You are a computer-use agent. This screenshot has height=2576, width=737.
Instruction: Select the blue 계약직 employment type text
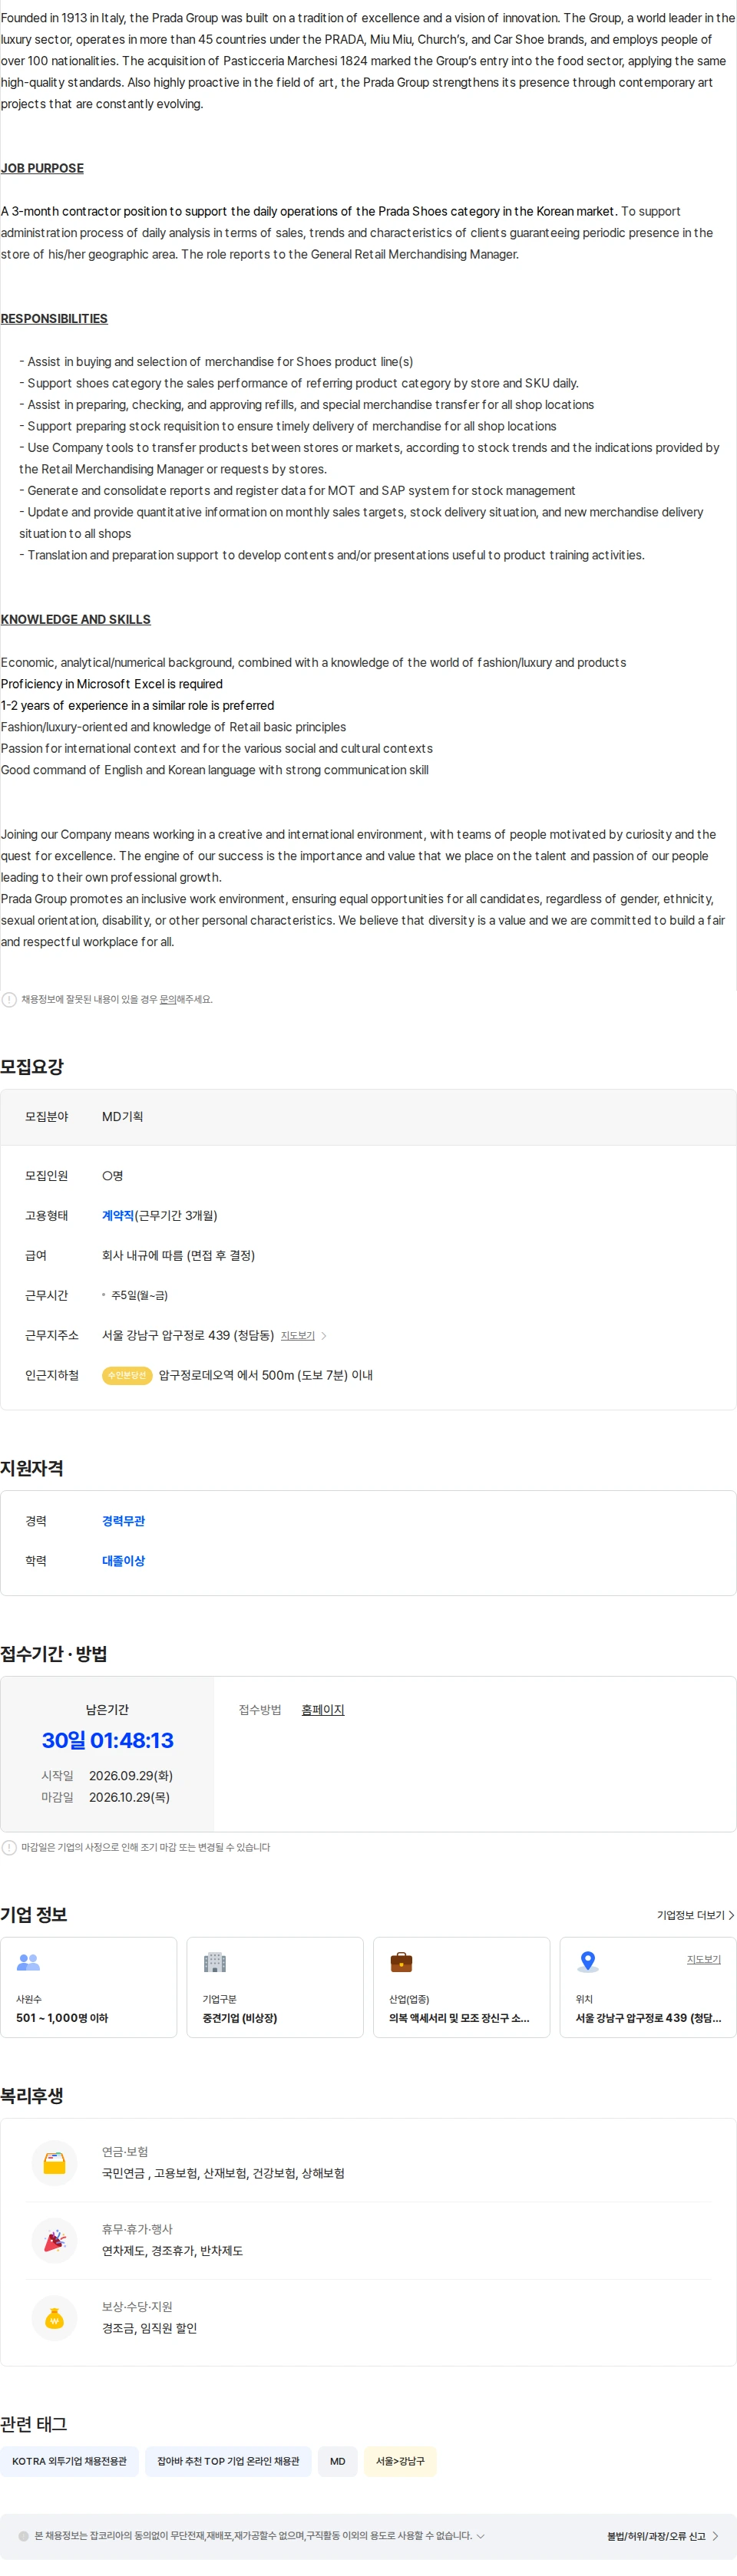(118, 1215)
